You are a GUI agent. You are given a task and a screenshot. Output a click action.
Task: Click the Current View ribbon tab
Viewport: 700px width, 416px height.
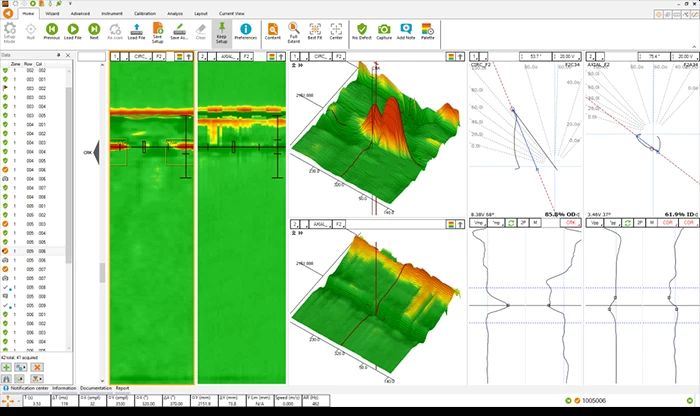(232, 14)
